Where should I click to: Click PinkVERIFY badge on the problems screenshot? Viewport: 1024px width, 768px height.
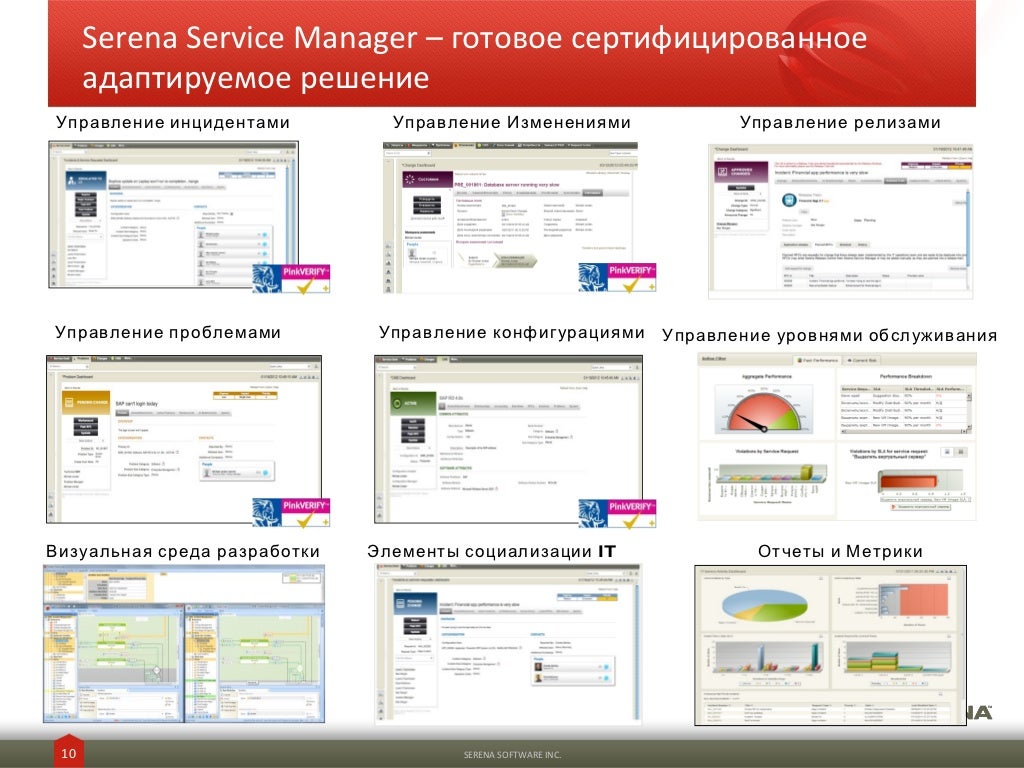point(291,512)
